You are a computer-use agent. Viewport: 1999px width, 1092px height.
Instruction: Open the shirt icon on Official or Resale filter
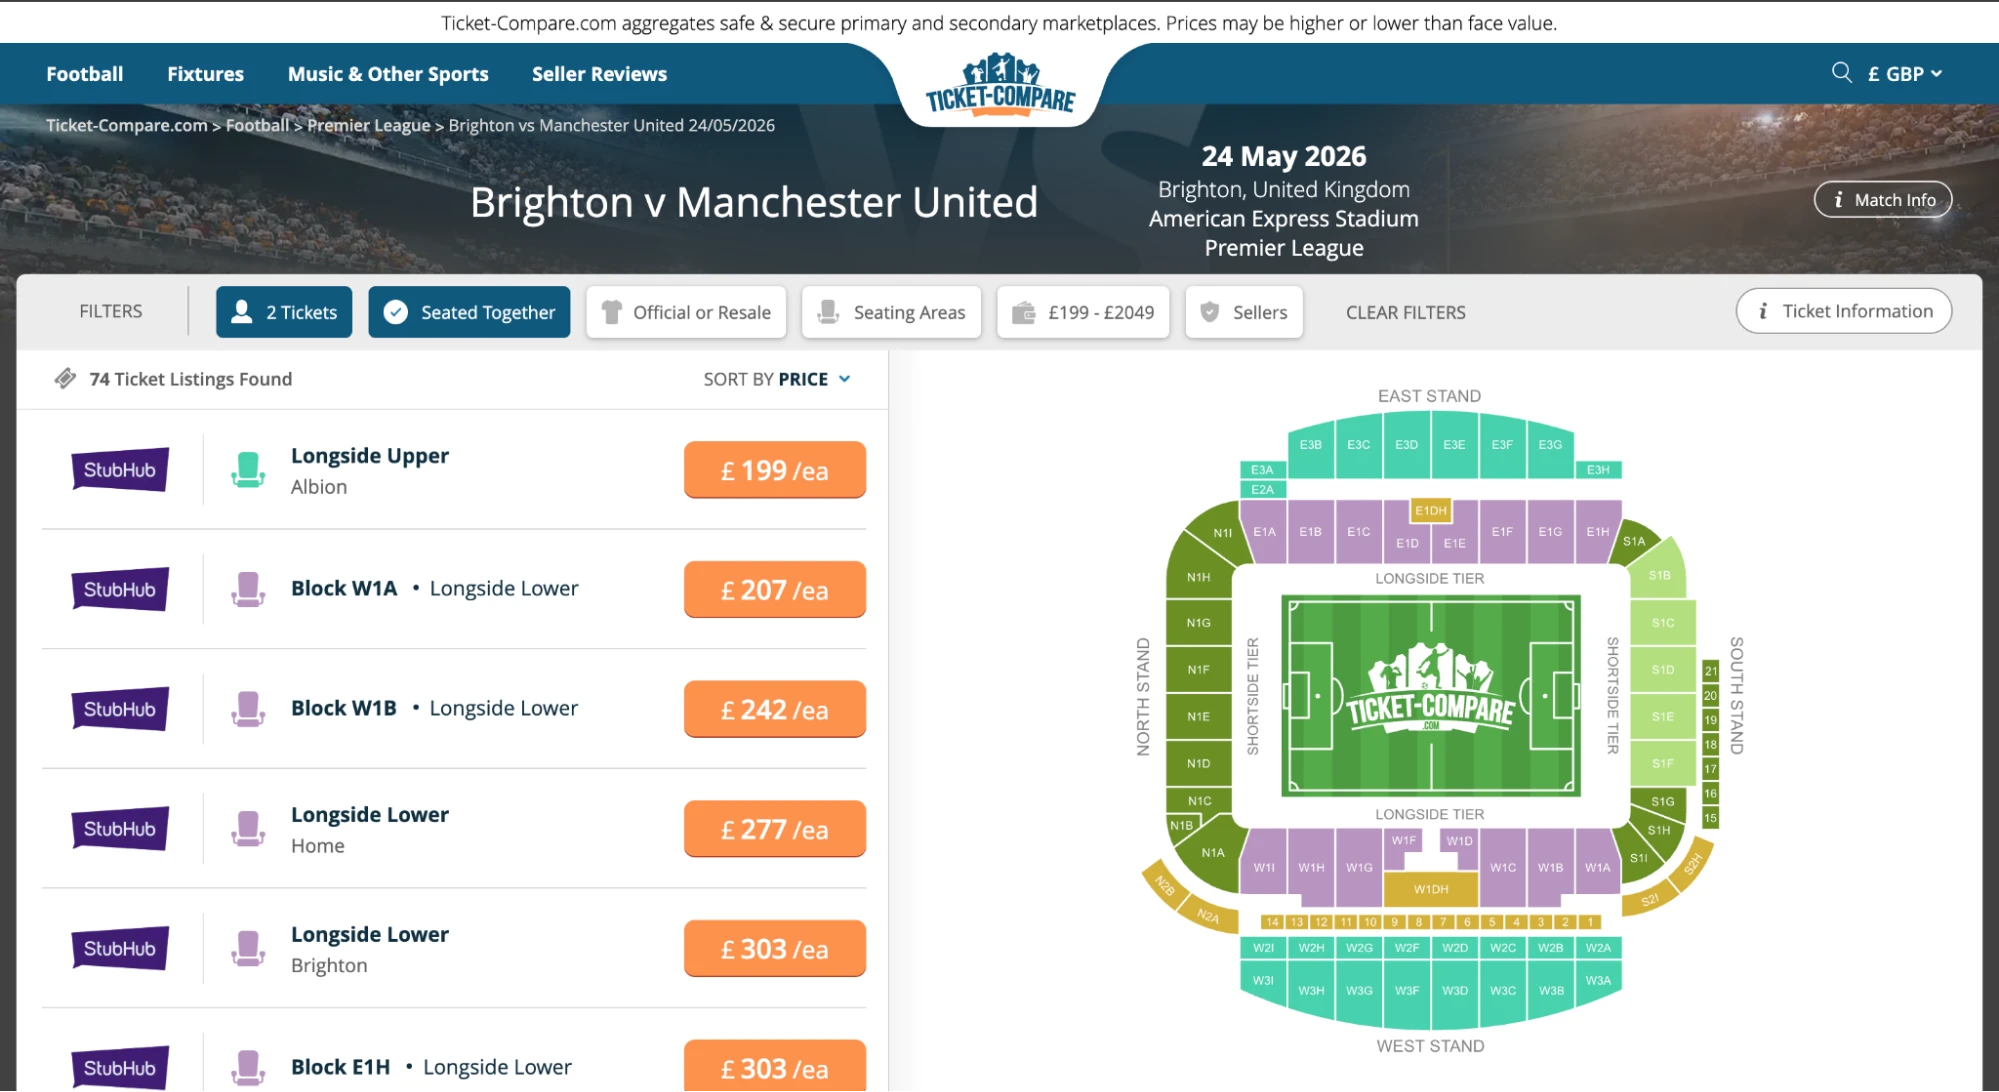click(x=611, y=312)
